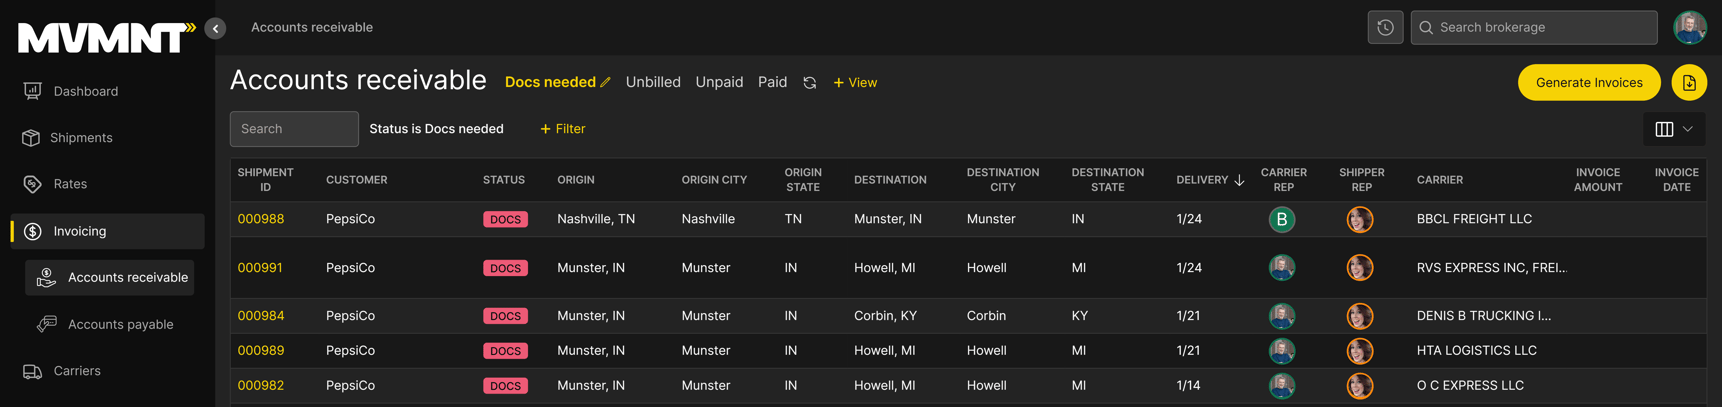The width and height of the screenshot is (1722, 407).
Task: Click DENIS B TRUCKING carrier cell
Action: (1484, 316)
